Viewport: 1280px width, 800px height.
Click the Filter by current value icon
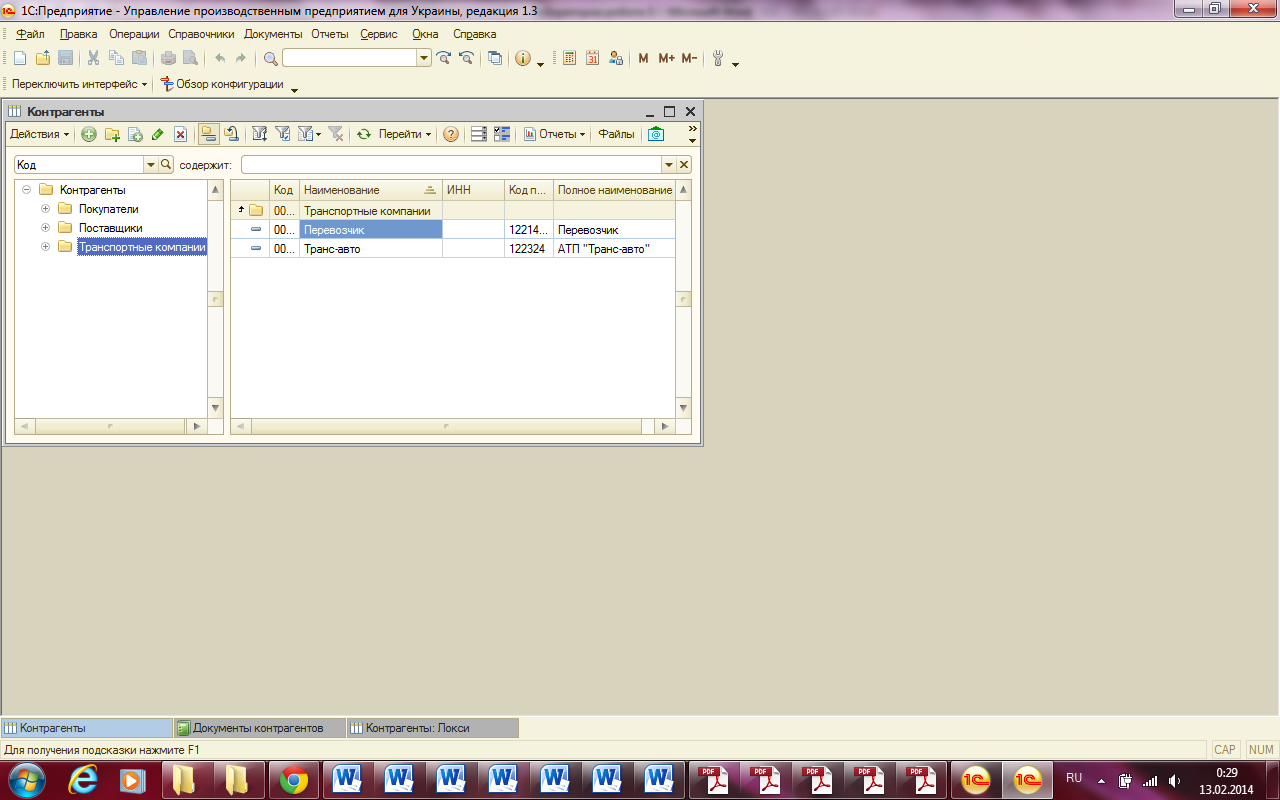coord(283,134)
